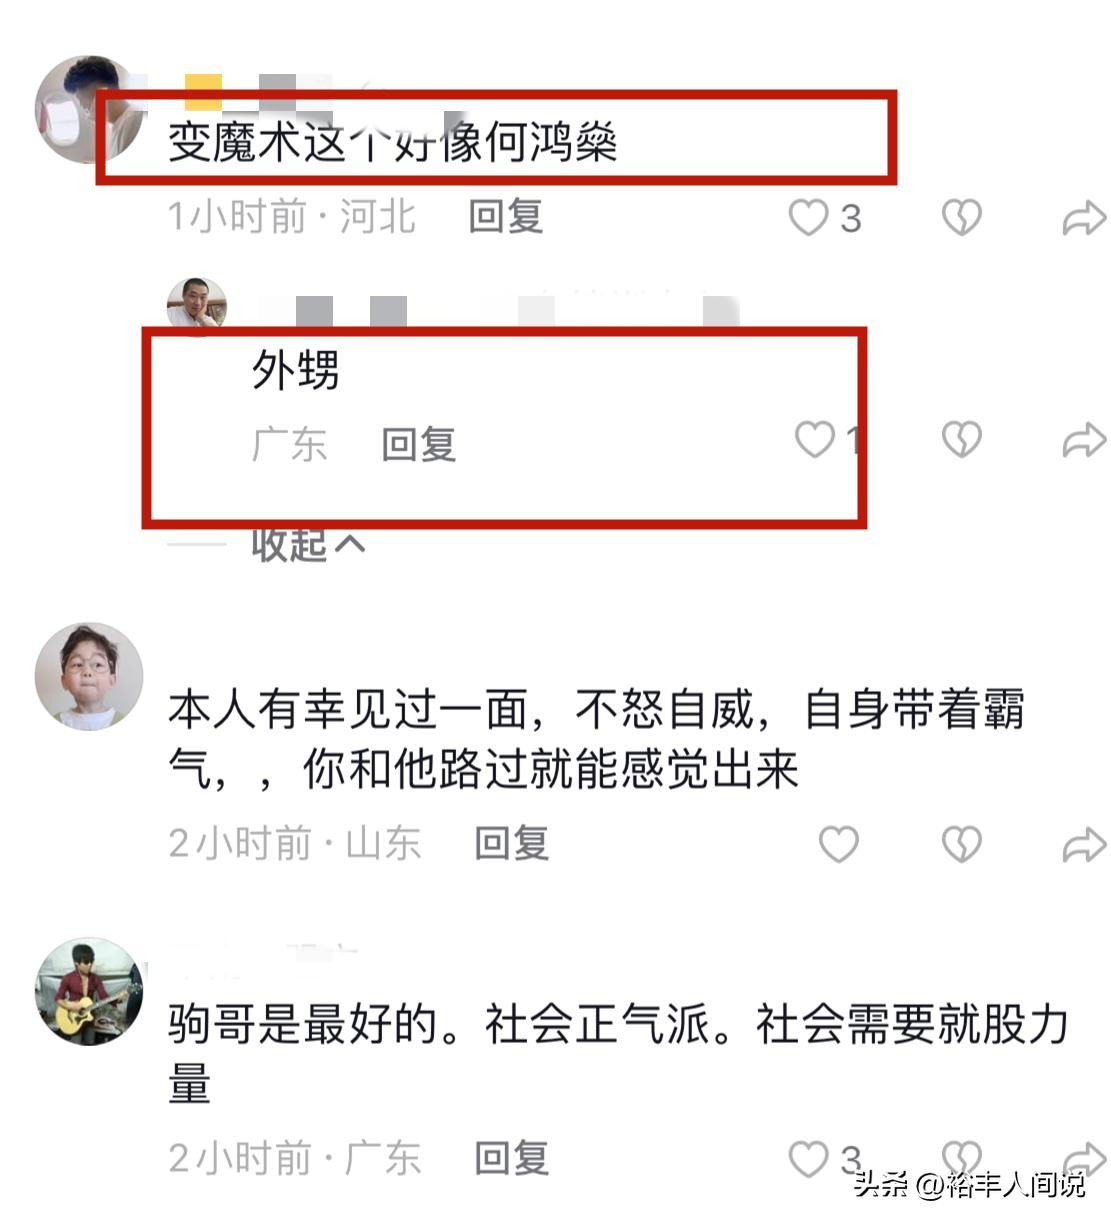Open guitar player avatar
The height and width of the screenshot is (1224, 1111).
point(89,991)
